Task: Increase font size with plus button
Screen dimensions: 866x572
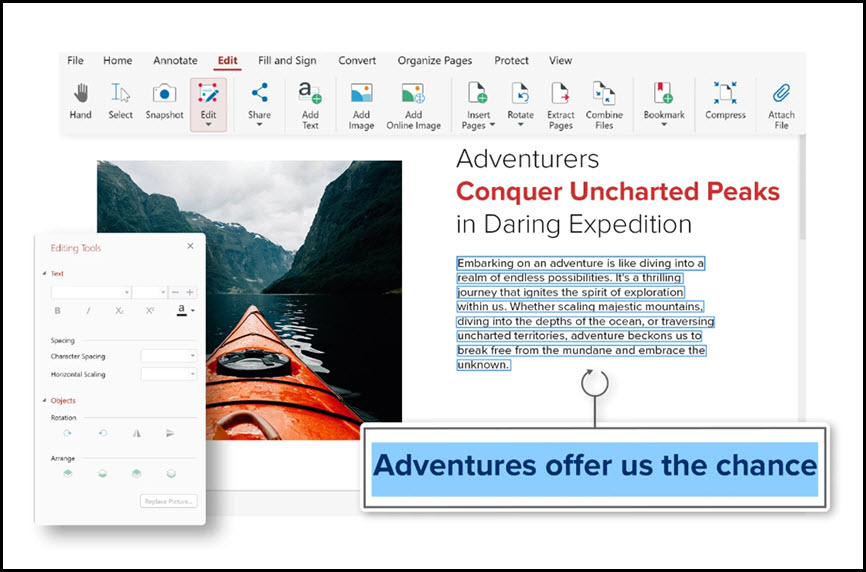Action: pos(190,292)
